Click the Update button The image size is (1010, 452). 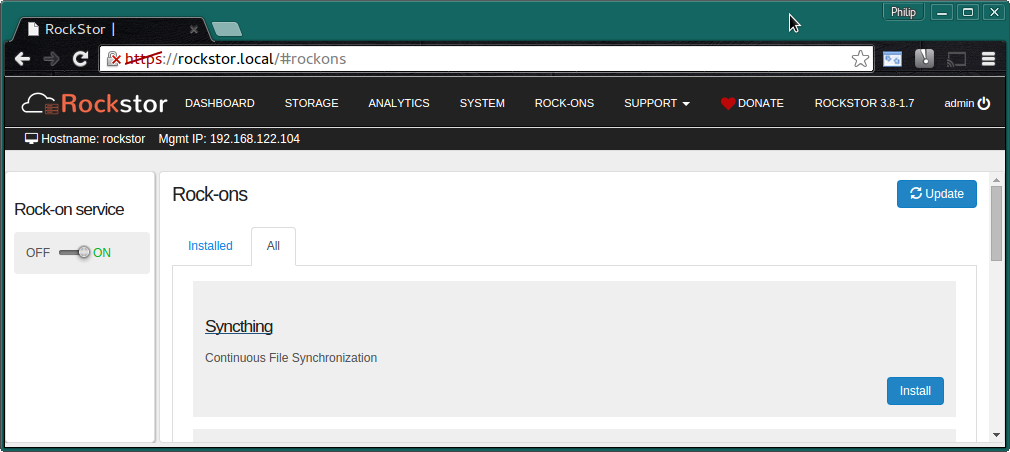click(x=937, y=194)
